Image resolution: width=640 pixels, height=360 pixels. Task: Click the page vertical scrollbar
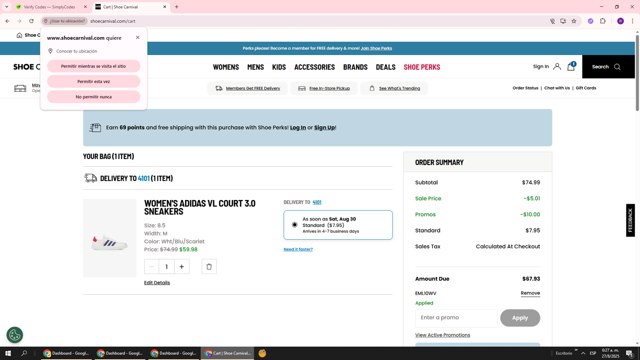point(637,73)
